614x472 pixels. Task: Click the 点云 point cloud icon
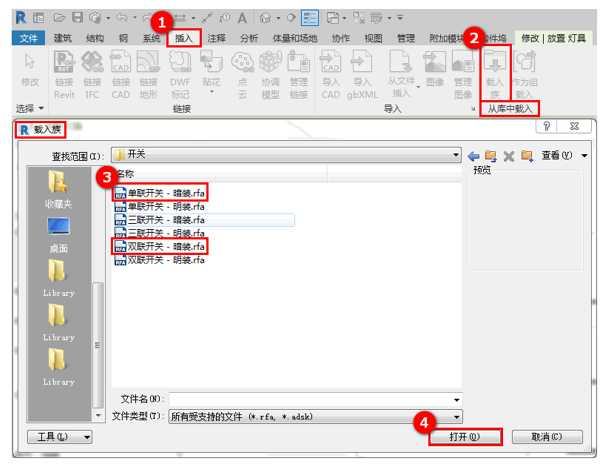[x=241, y=73]
